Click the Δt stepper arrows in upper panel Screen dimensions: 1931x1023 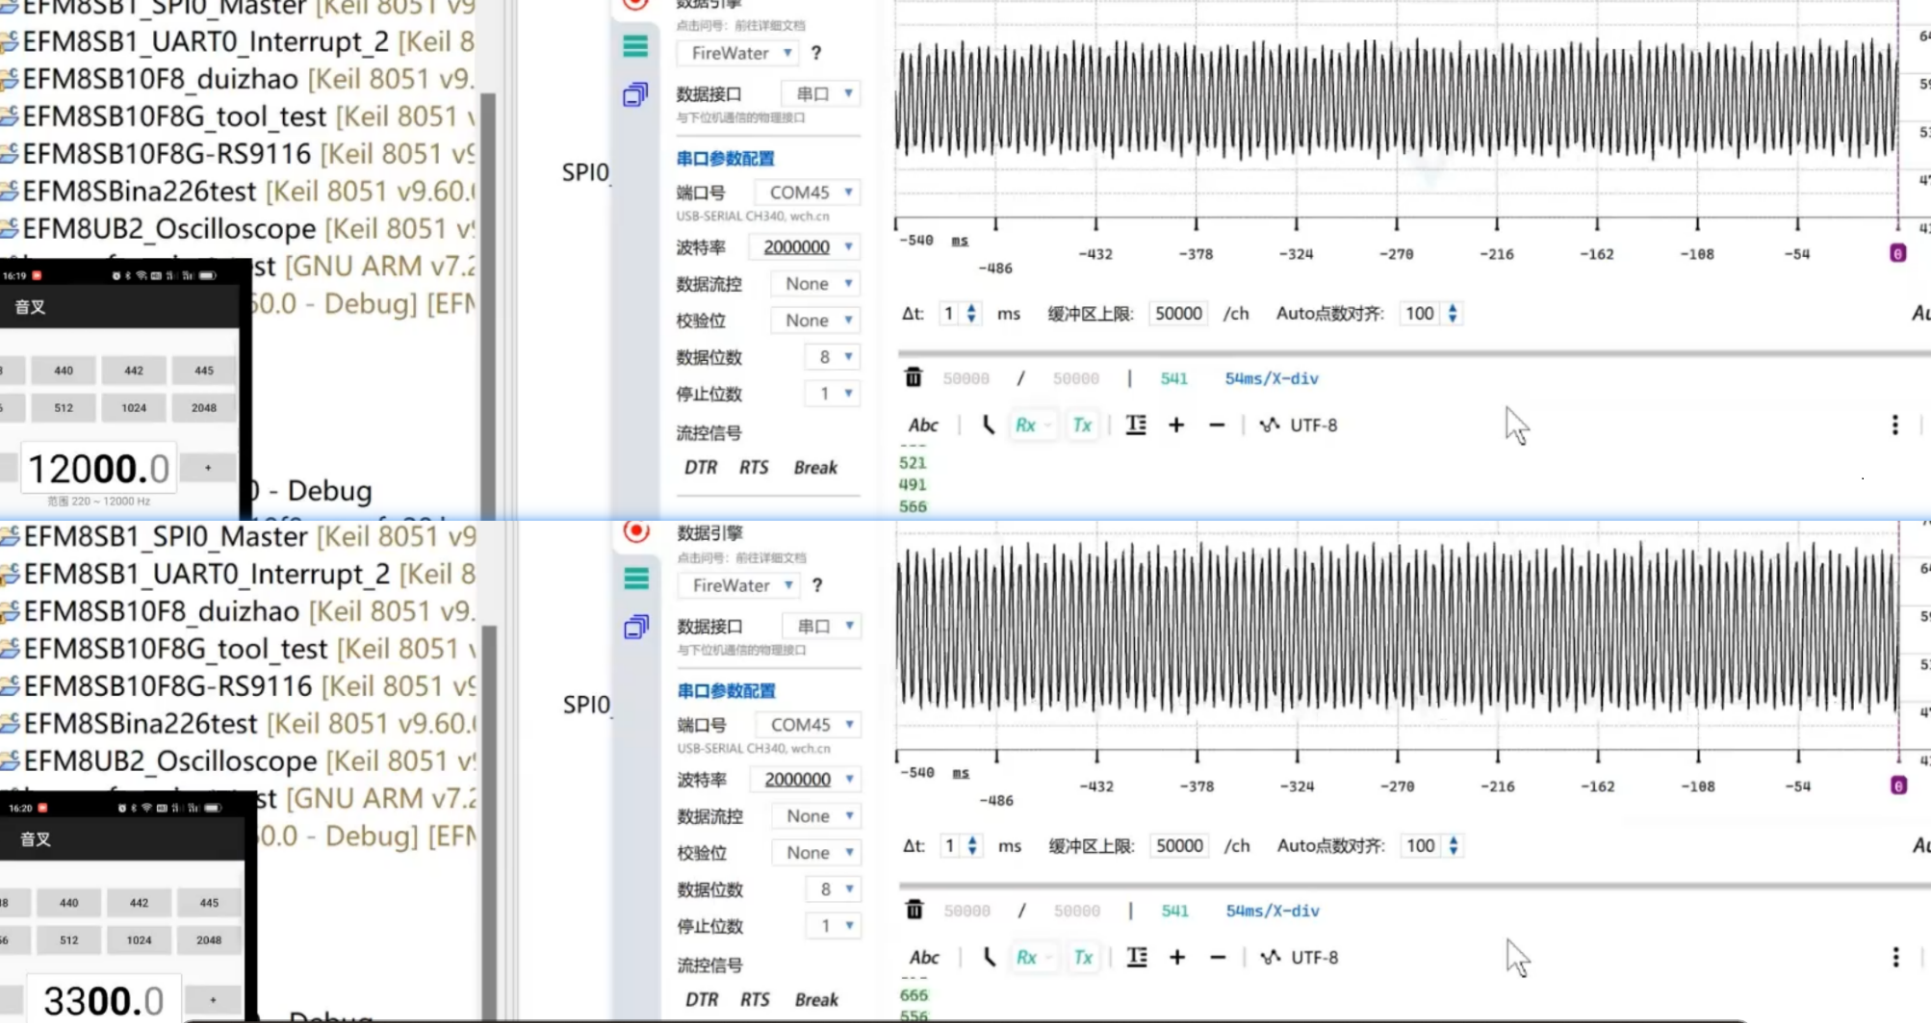(971, 314)
